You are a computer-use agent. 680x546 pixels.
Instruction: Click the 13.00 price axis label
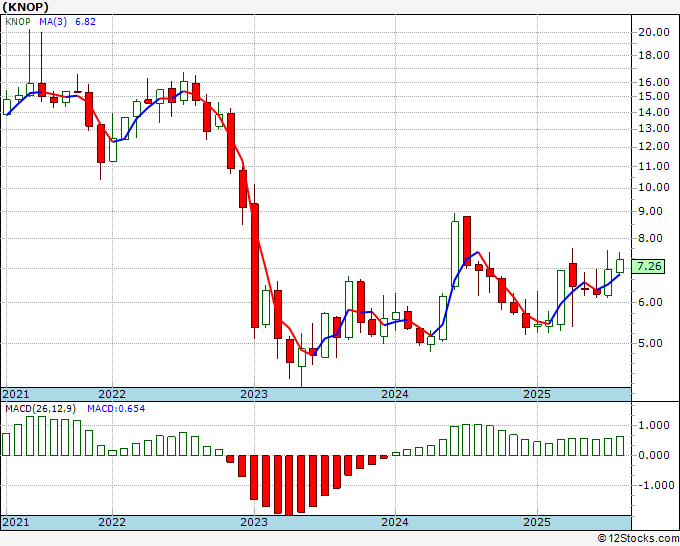tap(654, 128)
